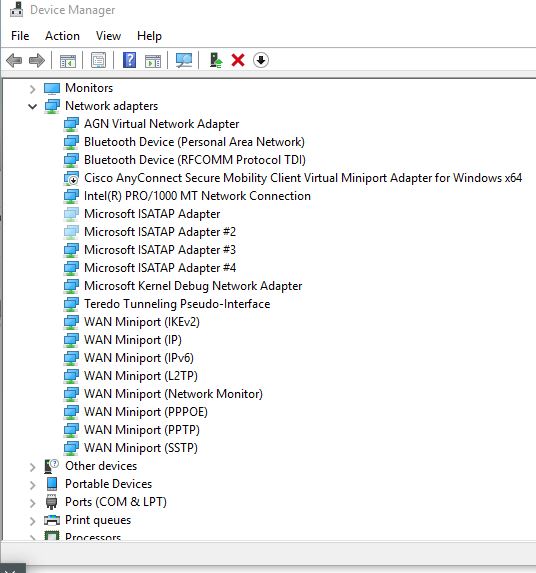Click the Network adapters category icon
This screenshot has width=536, height=573.
point(52,106)
